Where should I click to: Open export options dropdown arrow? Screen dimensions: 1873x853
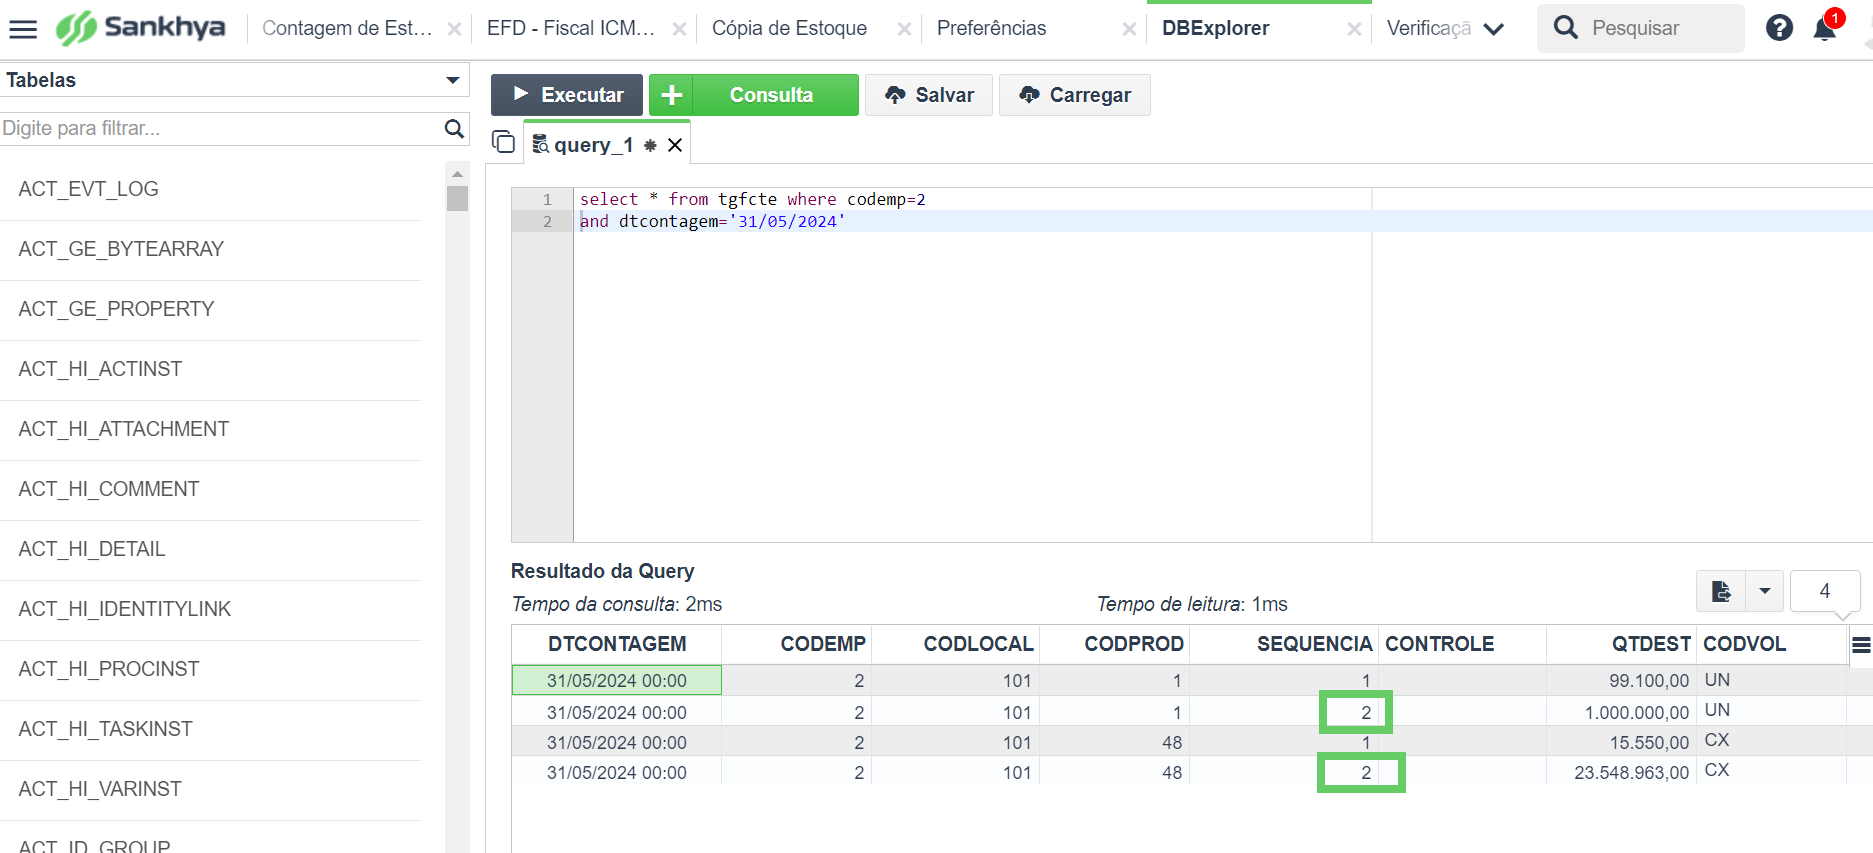[x=1765, y=591]
